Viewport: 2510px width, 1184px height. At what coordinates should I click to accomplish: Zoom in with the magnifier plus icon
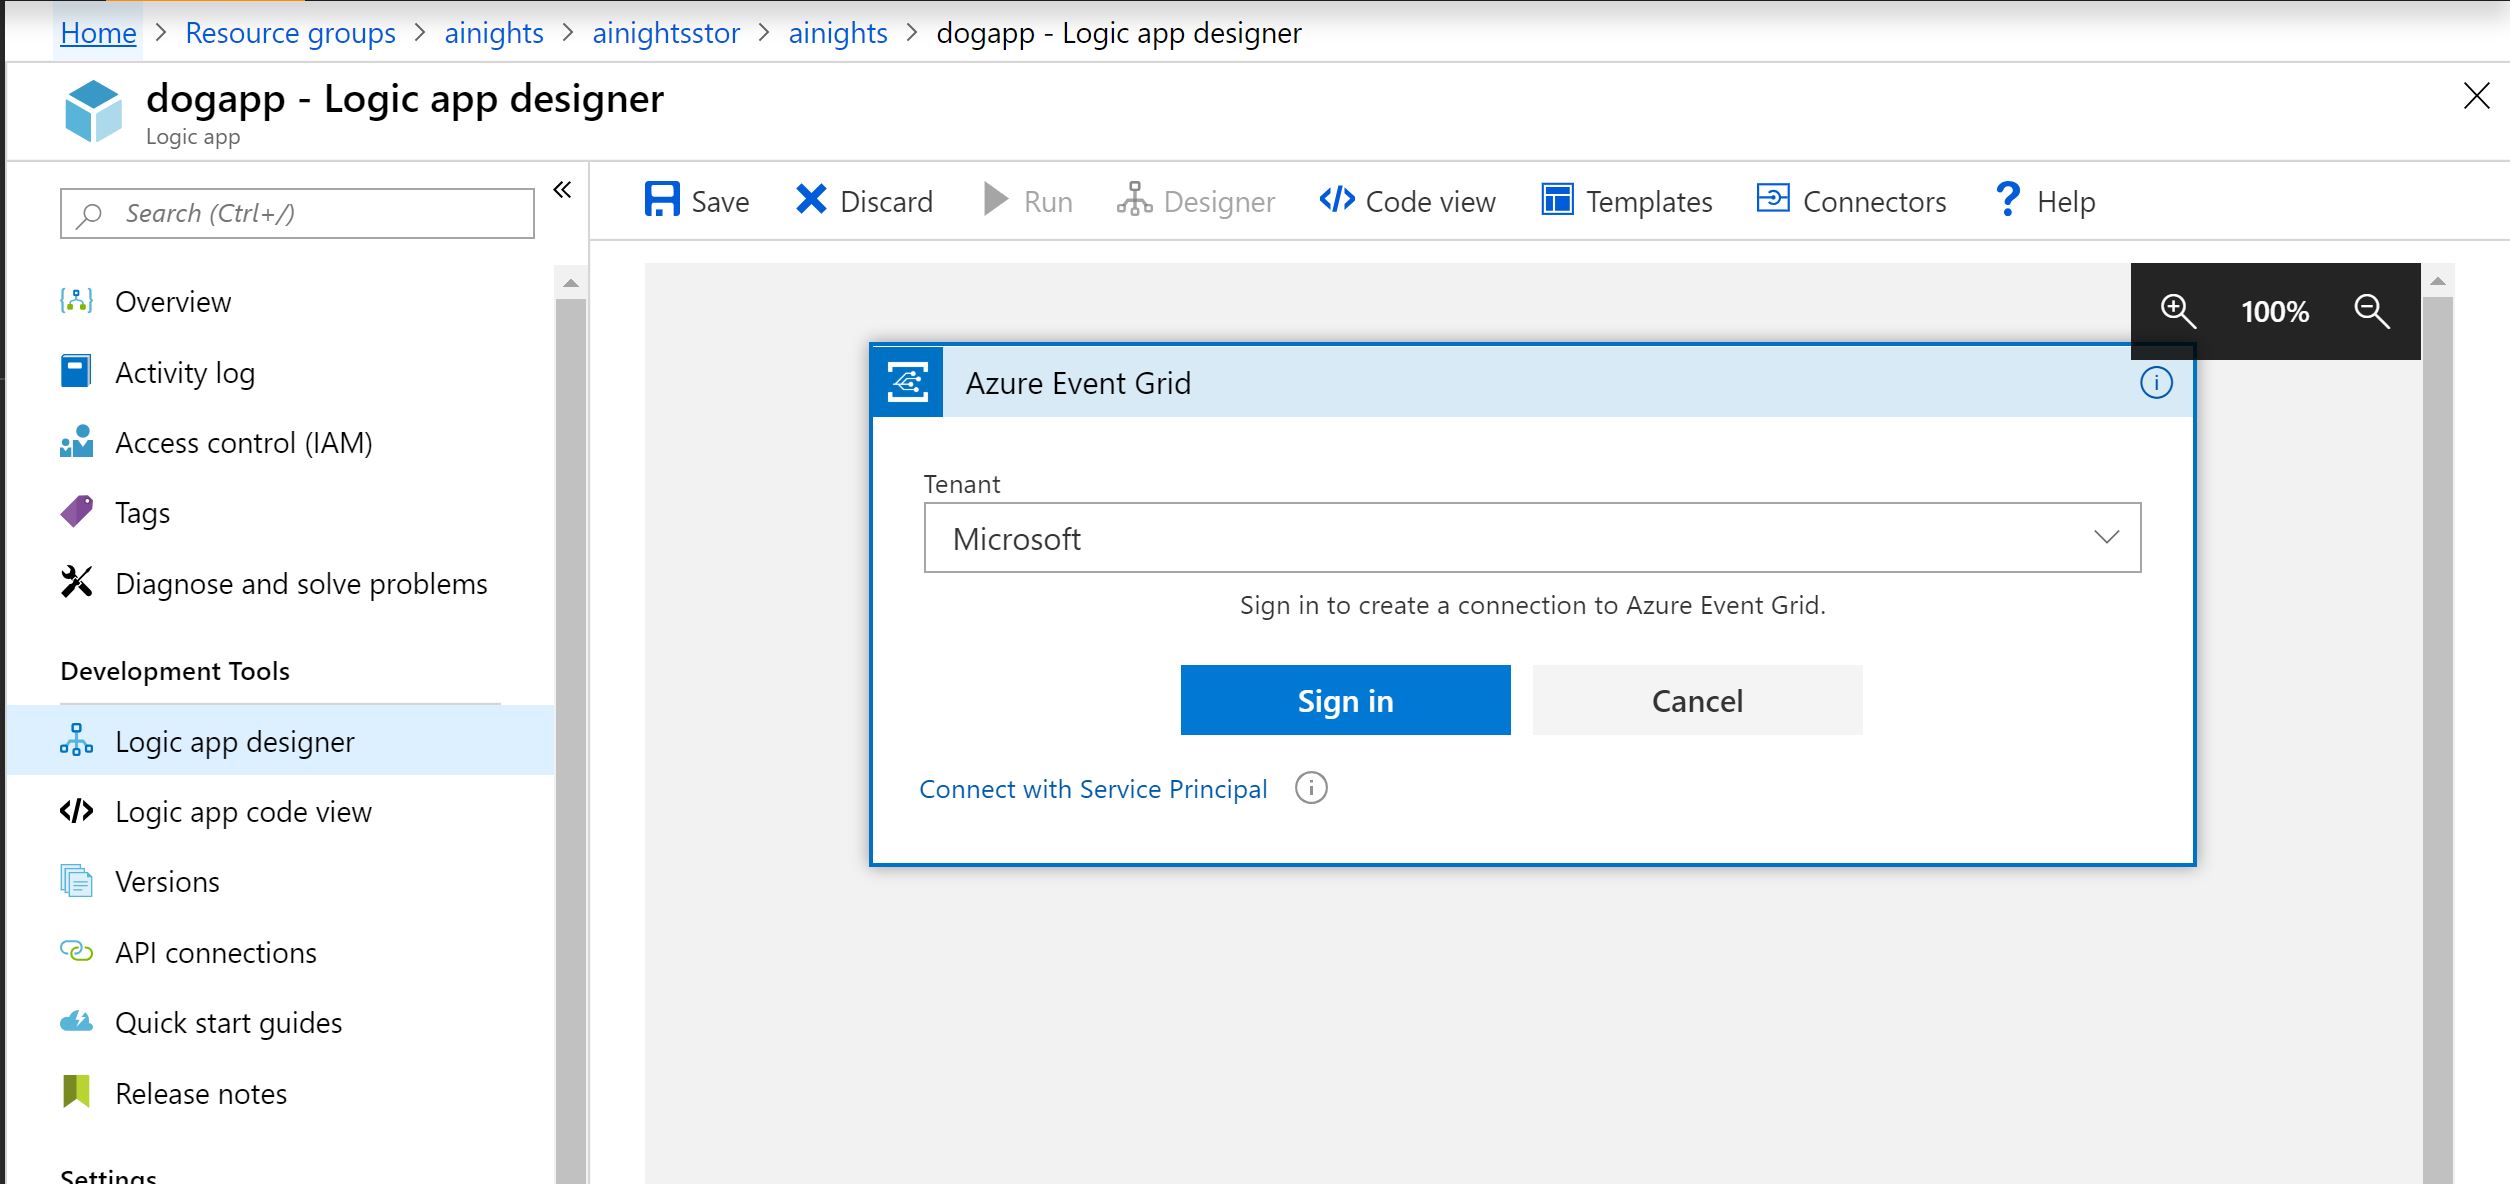(2177, 311)
